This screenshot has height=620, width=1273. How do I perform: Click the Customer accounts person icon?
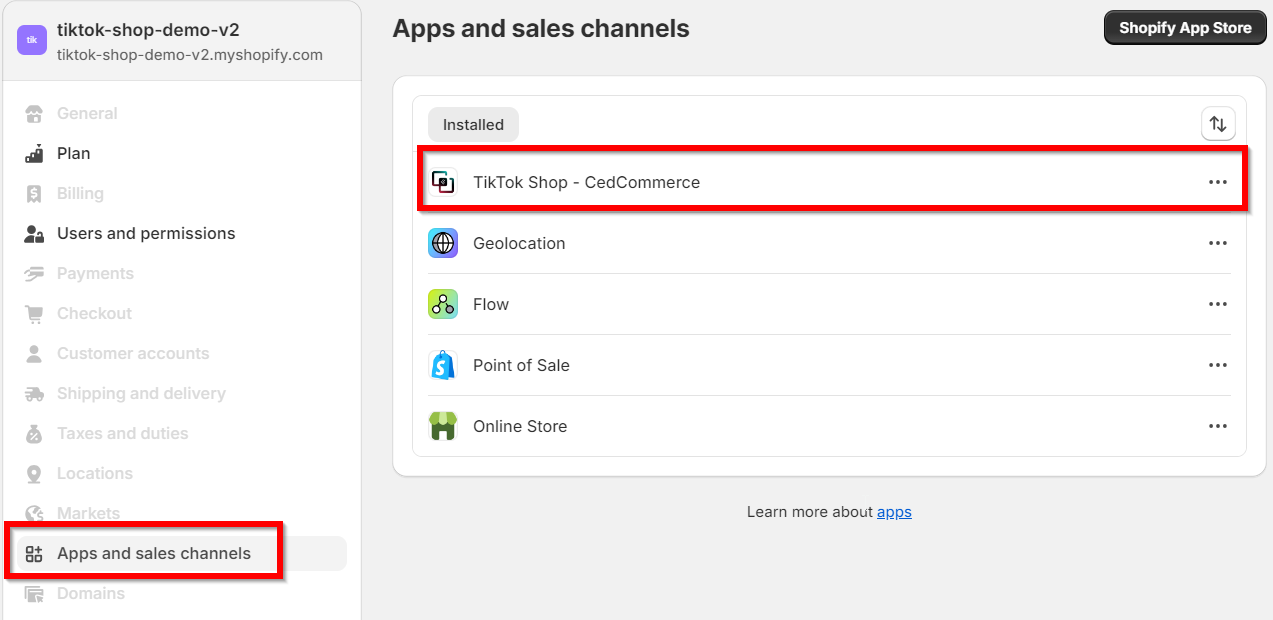click(35, 353)
